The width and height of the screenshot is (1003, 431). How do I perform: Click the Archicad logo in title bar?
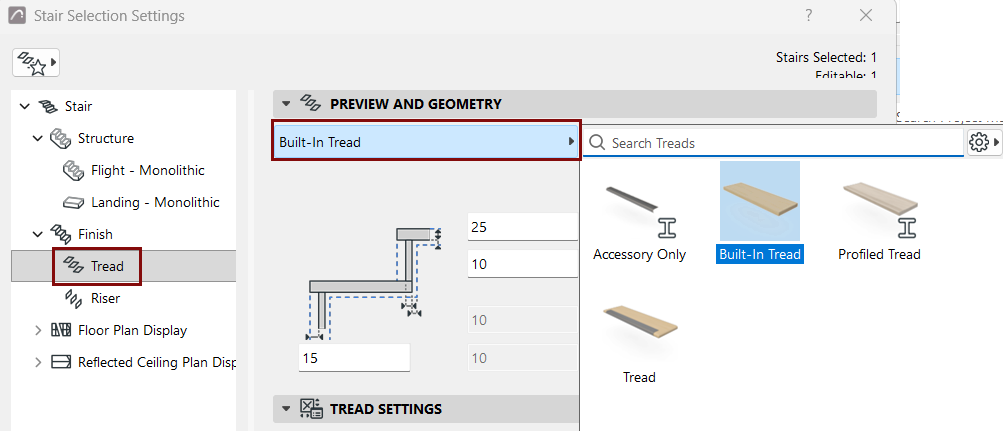pyautogui.click(x=17, y=16)
